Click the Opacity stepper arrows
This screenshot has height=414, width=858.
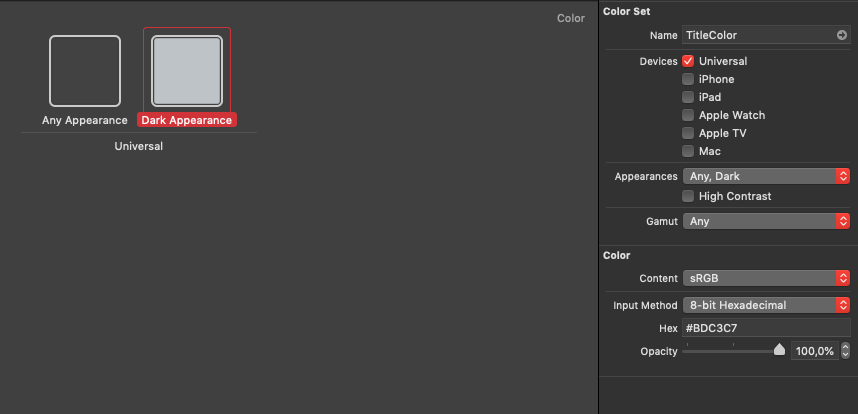(846, 351)
